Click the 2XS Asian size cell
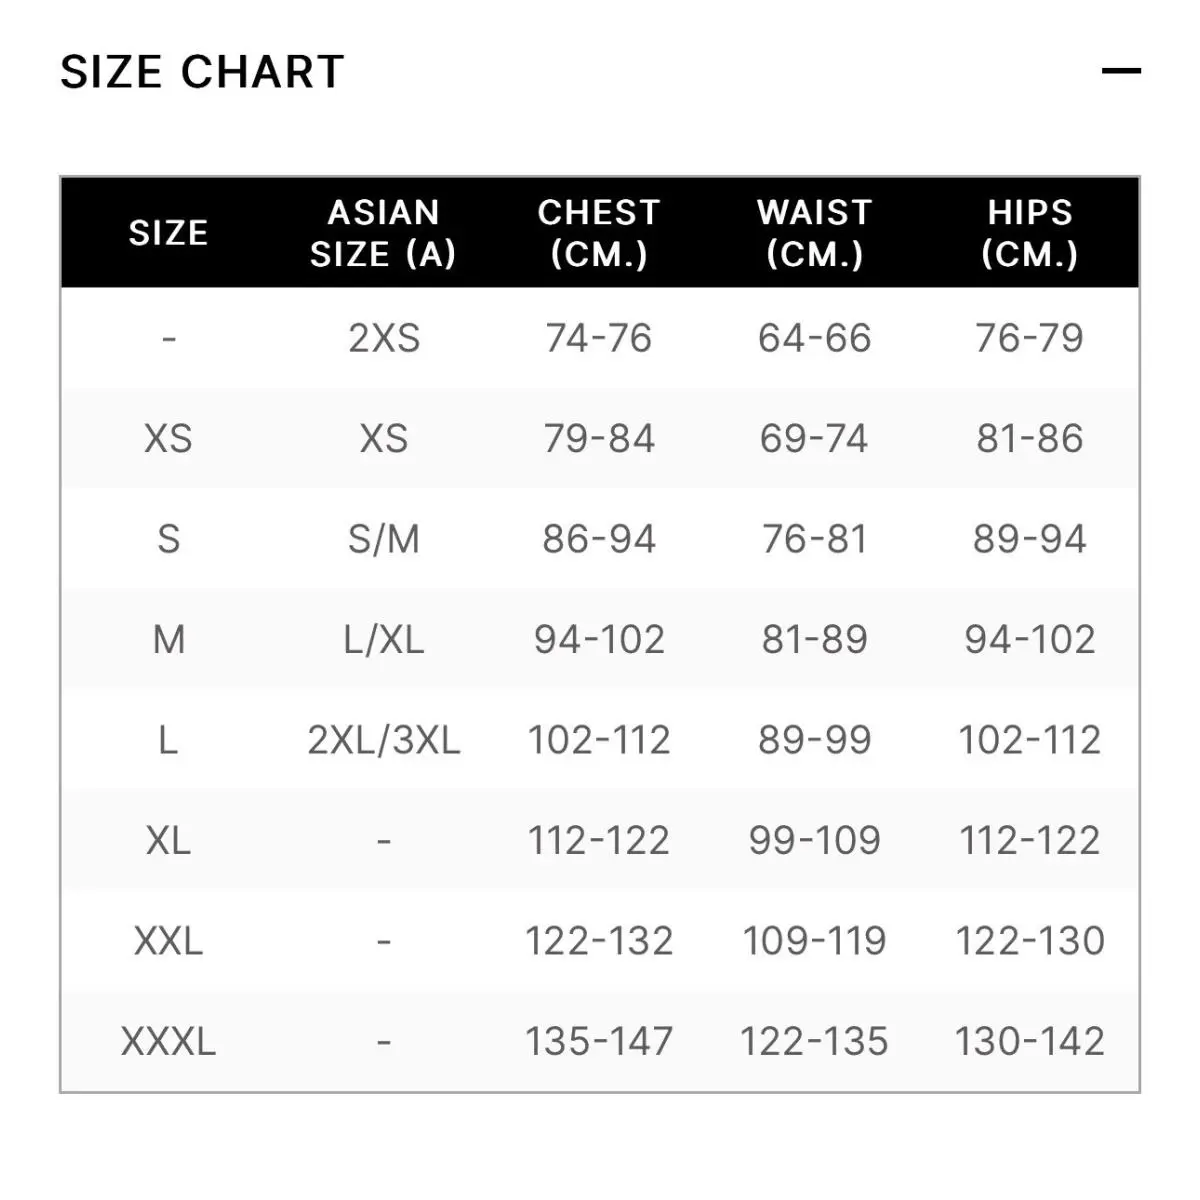 384,338
